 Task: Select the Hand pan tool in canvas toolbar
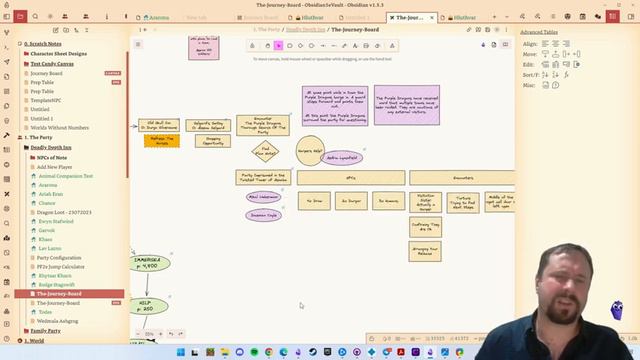268,46
